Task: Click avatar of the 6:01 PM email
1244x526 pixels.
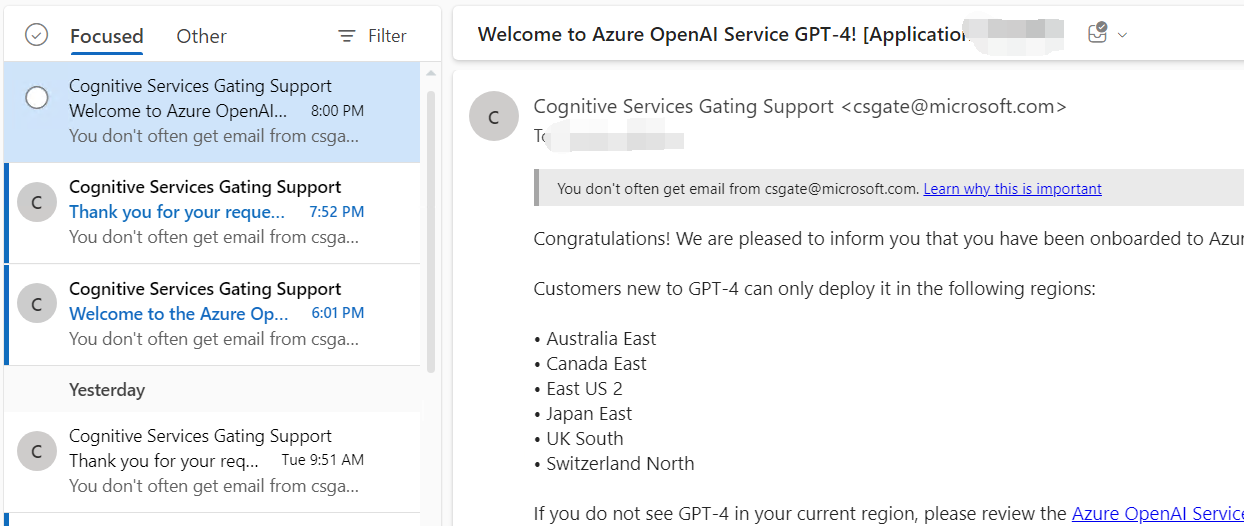Action: coord(37,305)
